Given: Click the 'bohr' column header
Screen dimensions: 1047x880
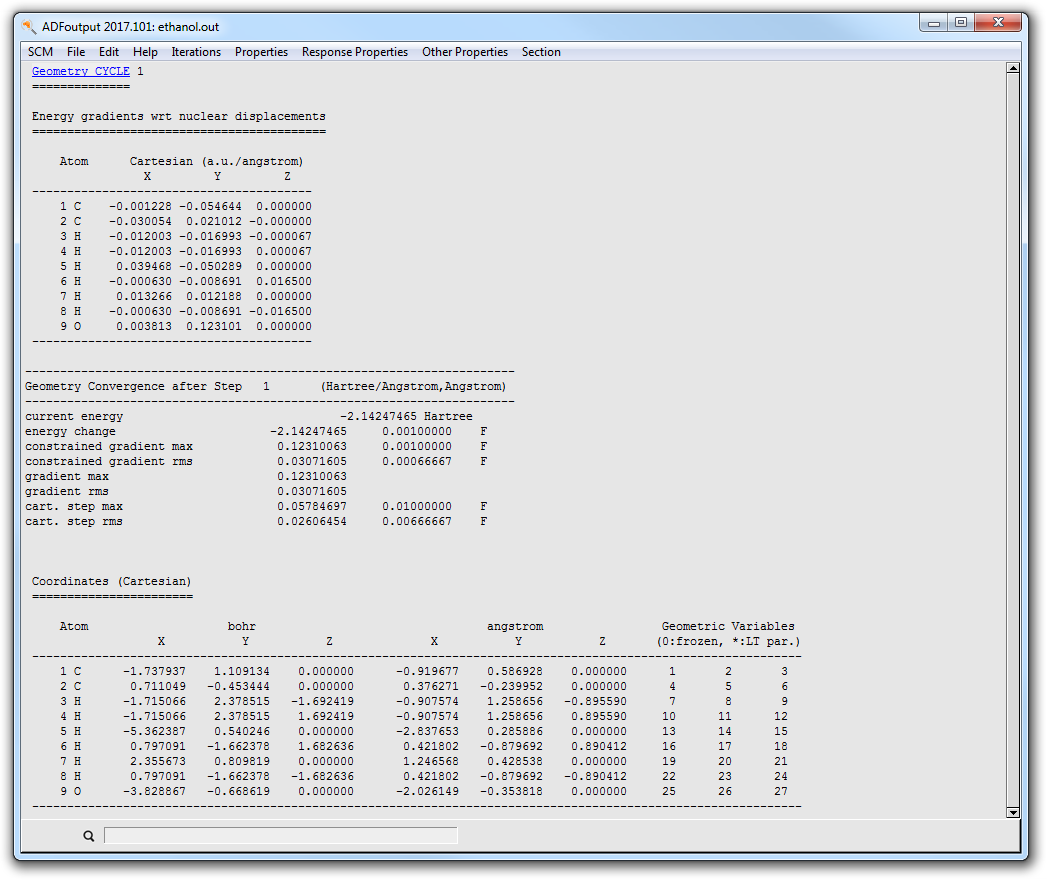Looking at the screenshot, I should [x=242, y=626].
